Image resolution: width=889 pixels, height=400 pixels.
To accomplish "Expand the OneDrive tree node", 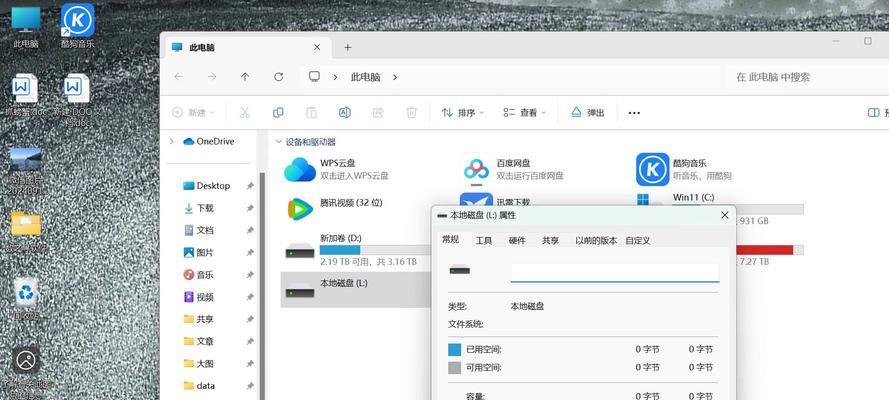I will coord(172,141).
